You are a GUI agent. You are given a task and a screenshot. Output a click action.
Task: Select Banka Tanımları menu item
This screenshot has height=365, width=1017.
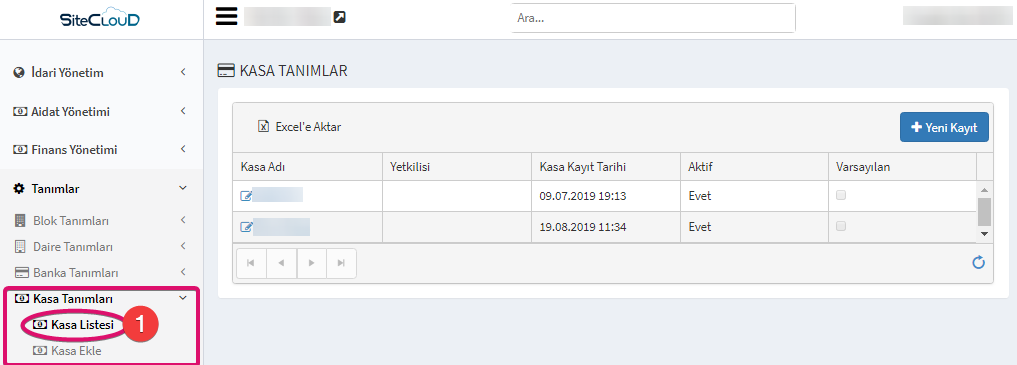pos(76,273)
